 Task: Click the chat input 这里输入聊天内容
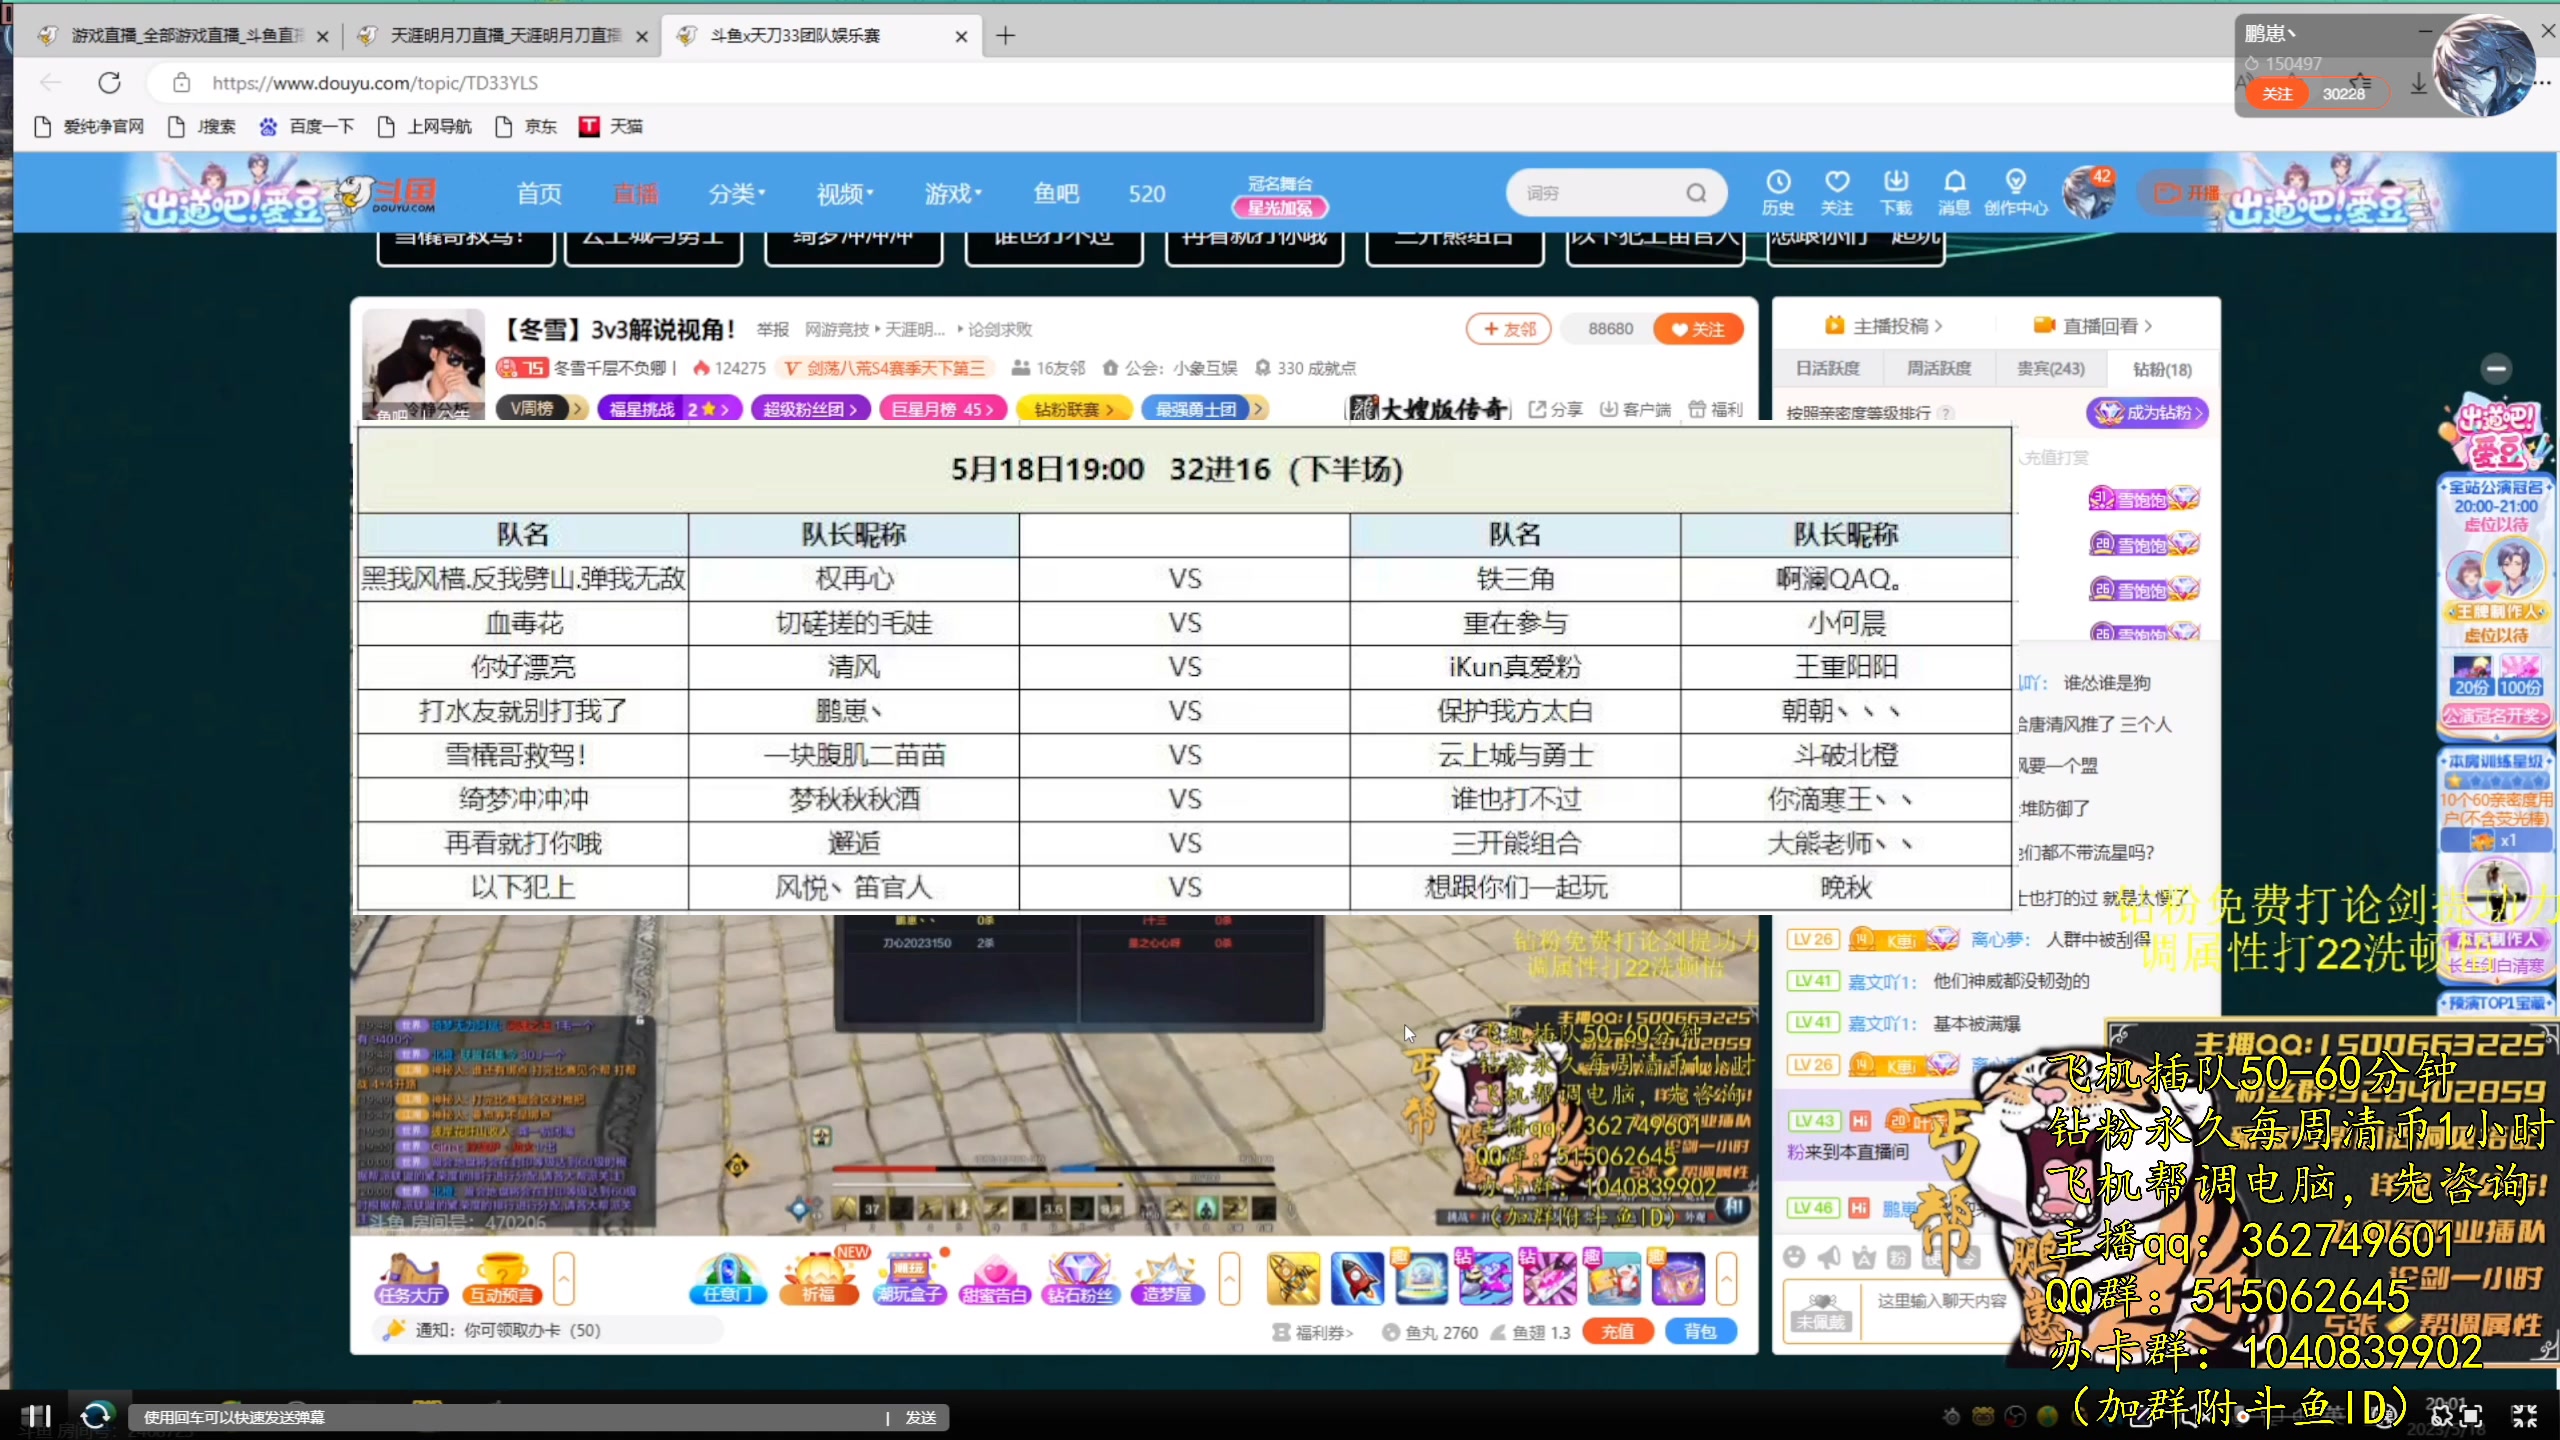click(1941, 1301)
